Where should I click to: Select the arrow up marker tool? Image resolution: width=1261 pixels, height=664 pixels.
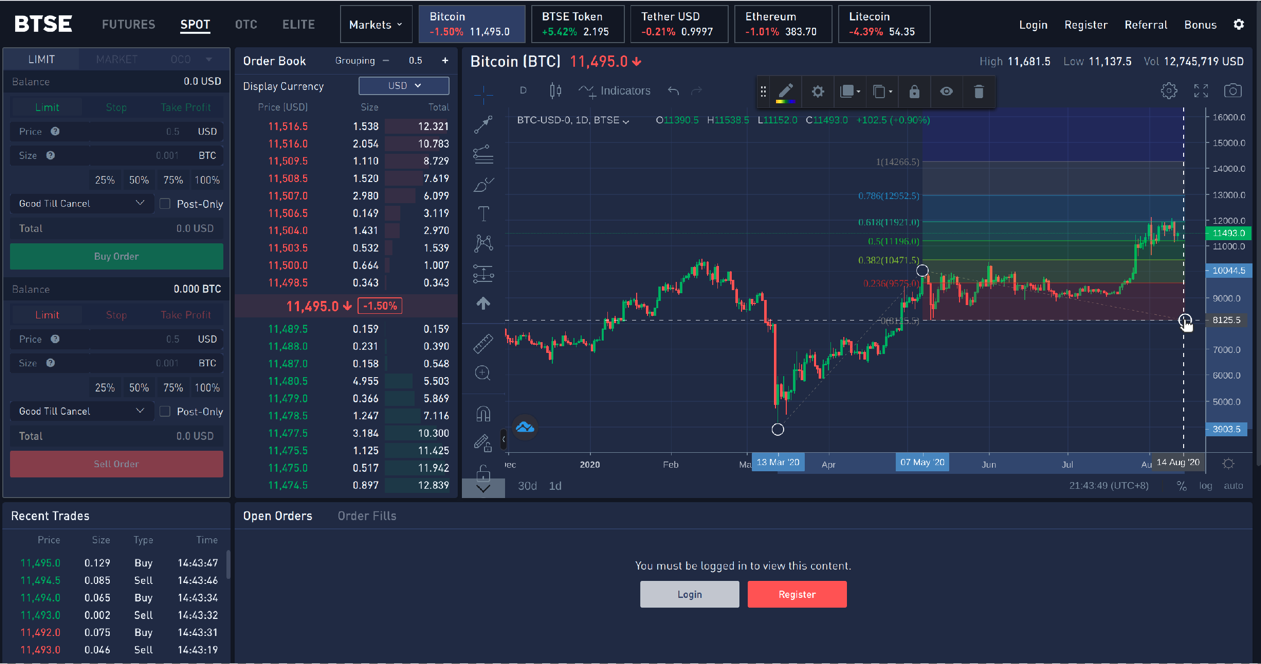pyautogui.click(x=483, y=303)
